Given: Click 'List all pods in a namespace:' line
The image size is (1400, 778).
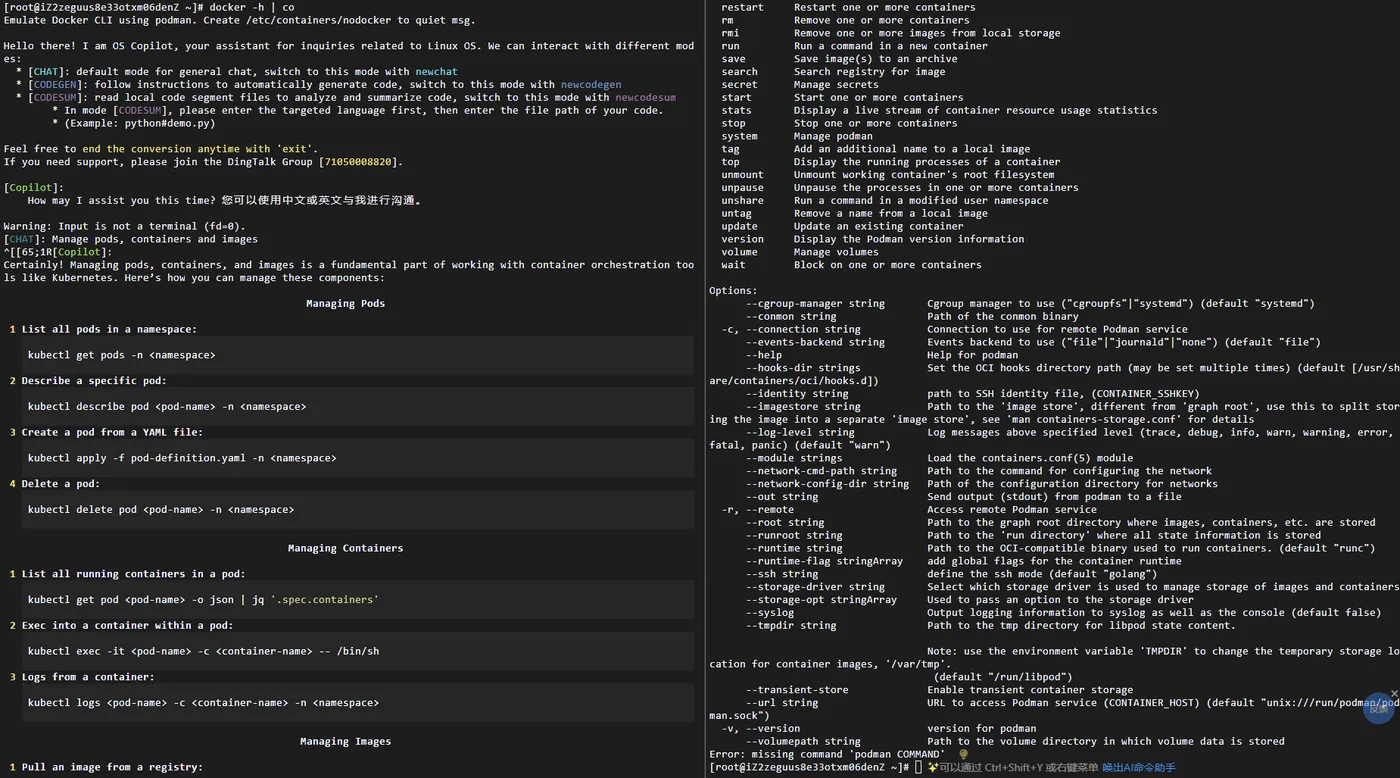Looking at the screenshot, I should (109, 330).
